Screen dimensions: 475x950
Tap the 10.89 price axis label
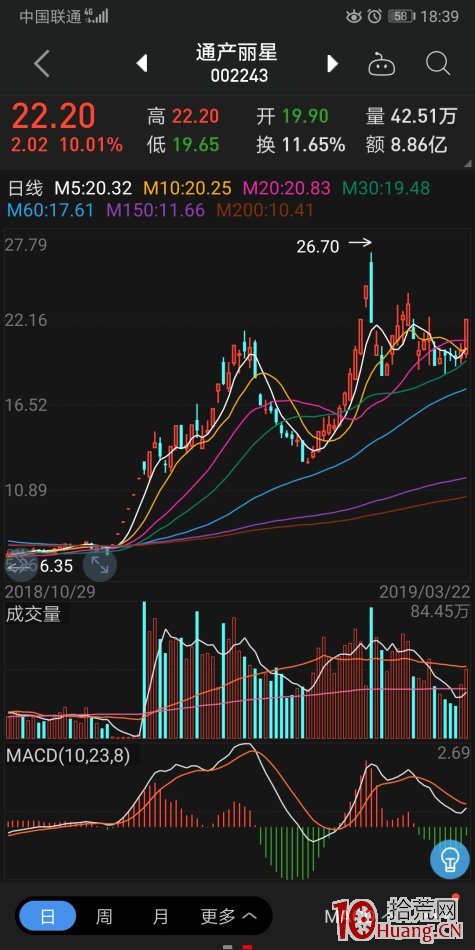[x=27, y=490]
